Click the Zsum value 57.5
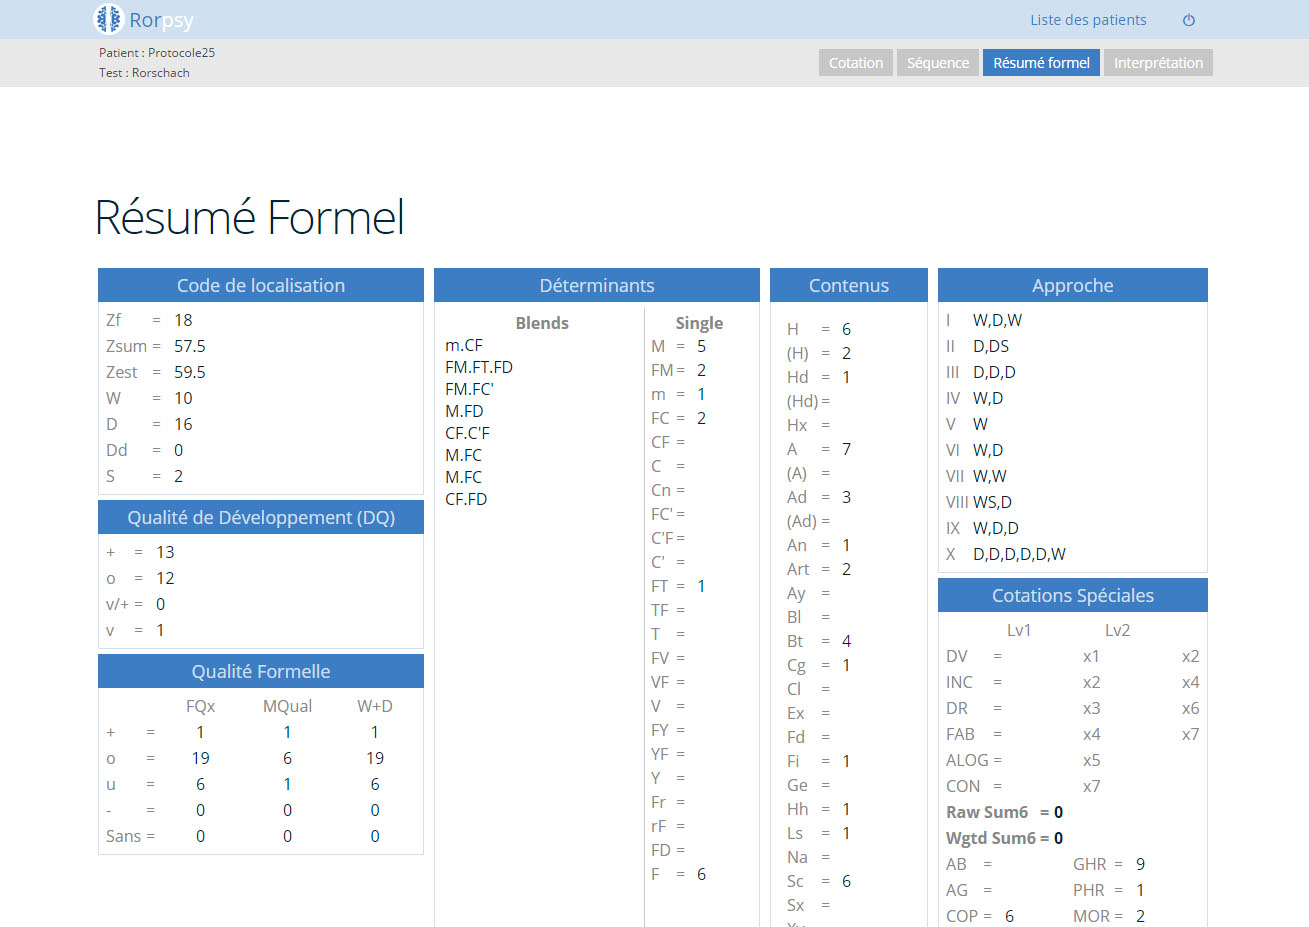The image size is (1309, 927). 190,346
